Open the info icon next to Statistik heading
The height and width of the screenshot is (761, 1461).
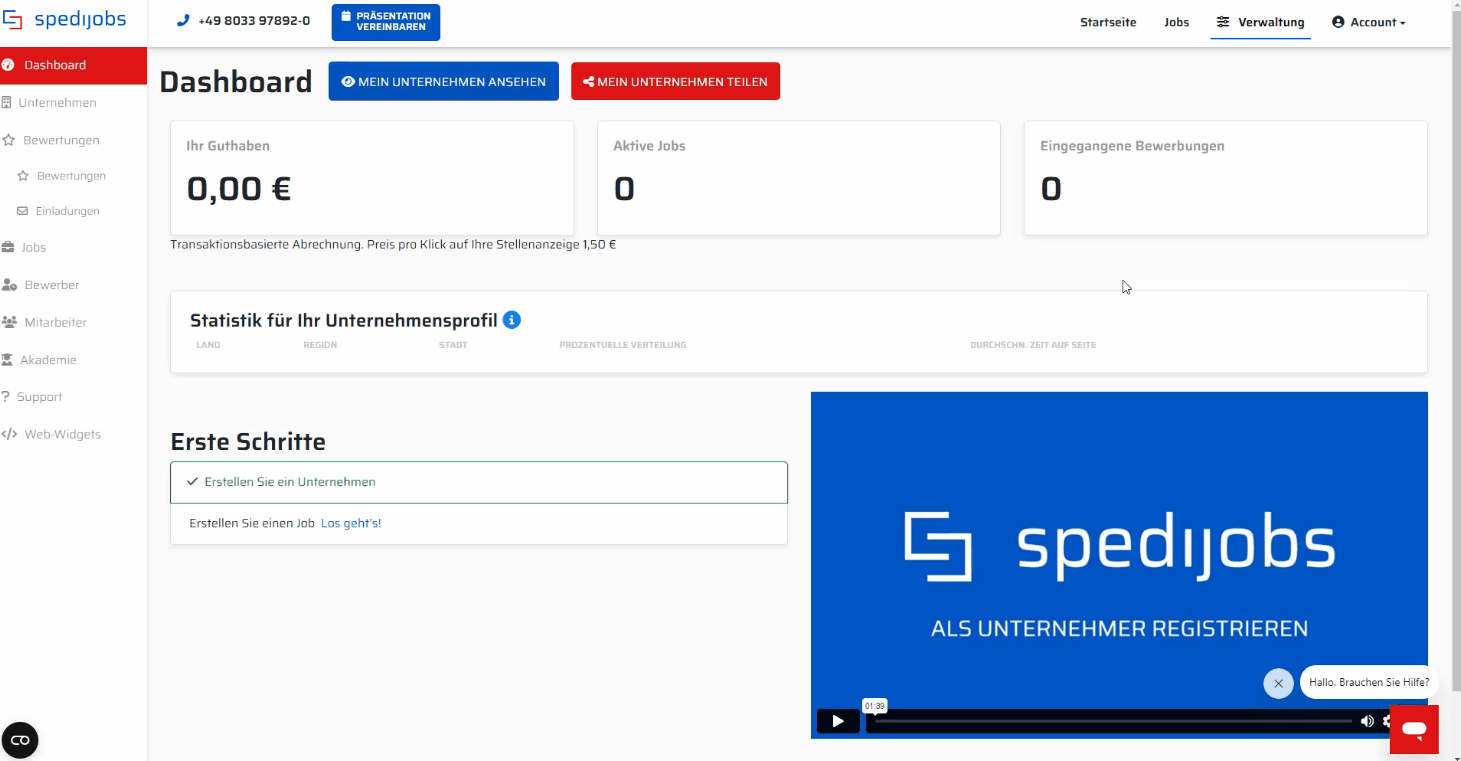point(512,320)
